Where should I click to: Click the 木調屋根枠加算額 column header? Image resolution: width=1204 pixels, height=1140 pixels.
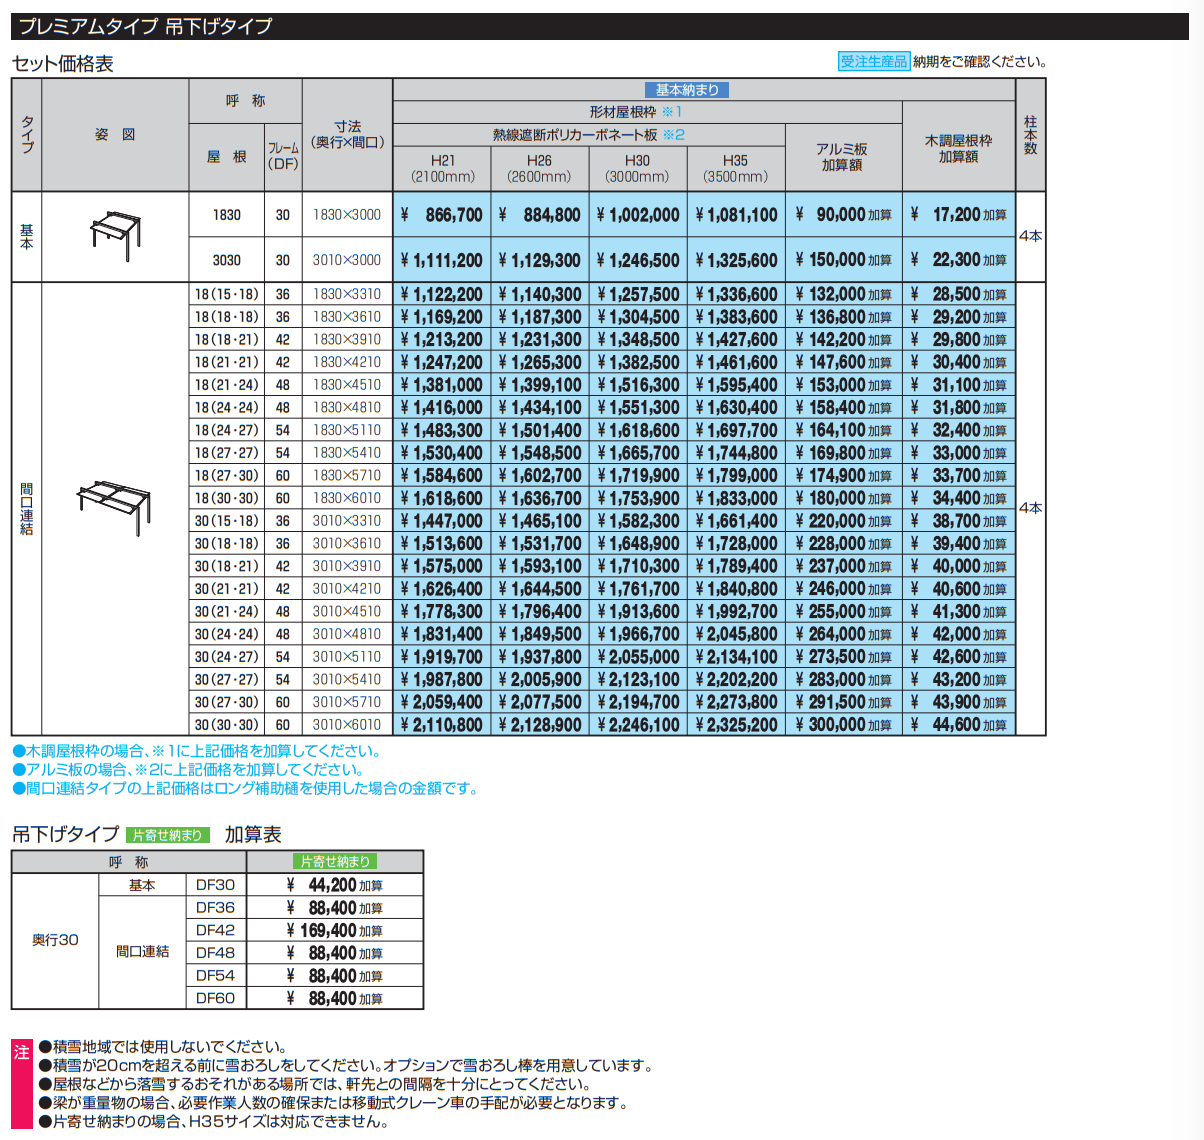point(958,149)
